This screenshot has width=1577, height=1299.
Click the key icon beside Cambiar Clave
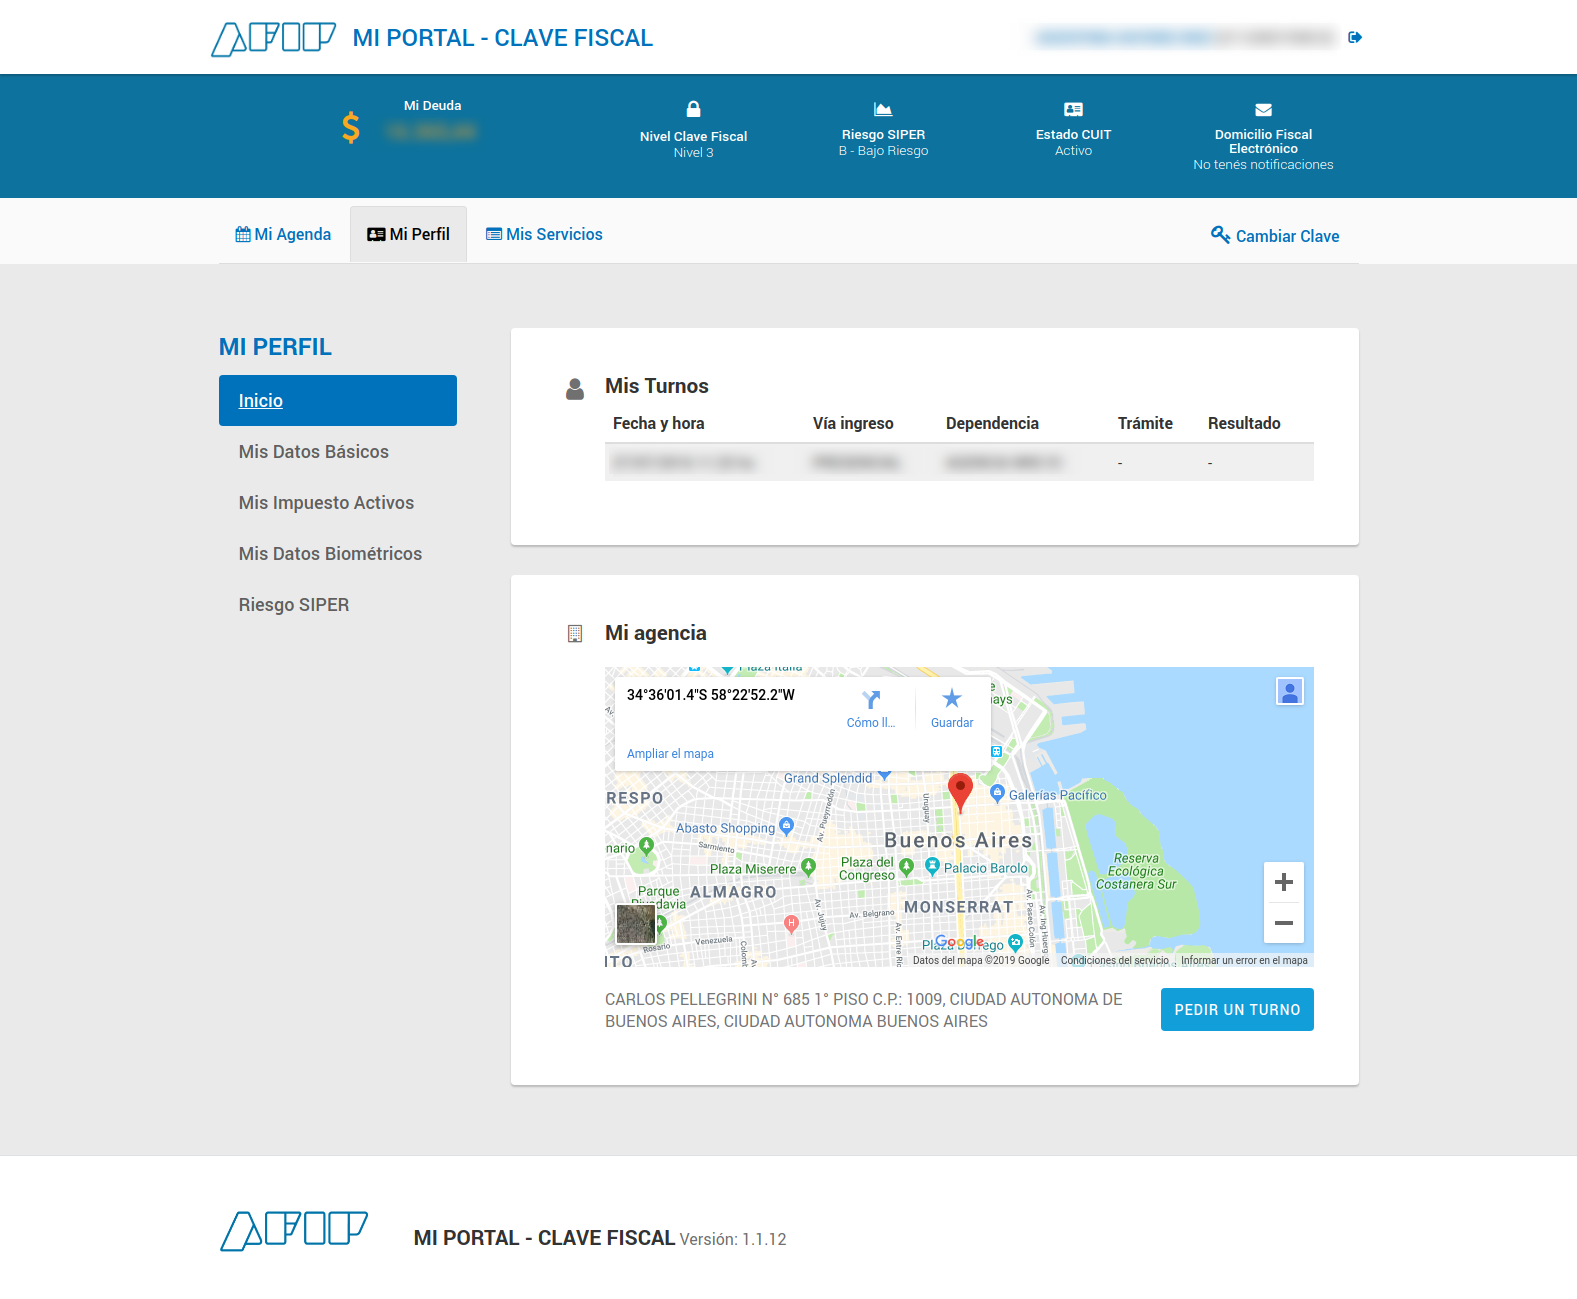click(1220, 234)
